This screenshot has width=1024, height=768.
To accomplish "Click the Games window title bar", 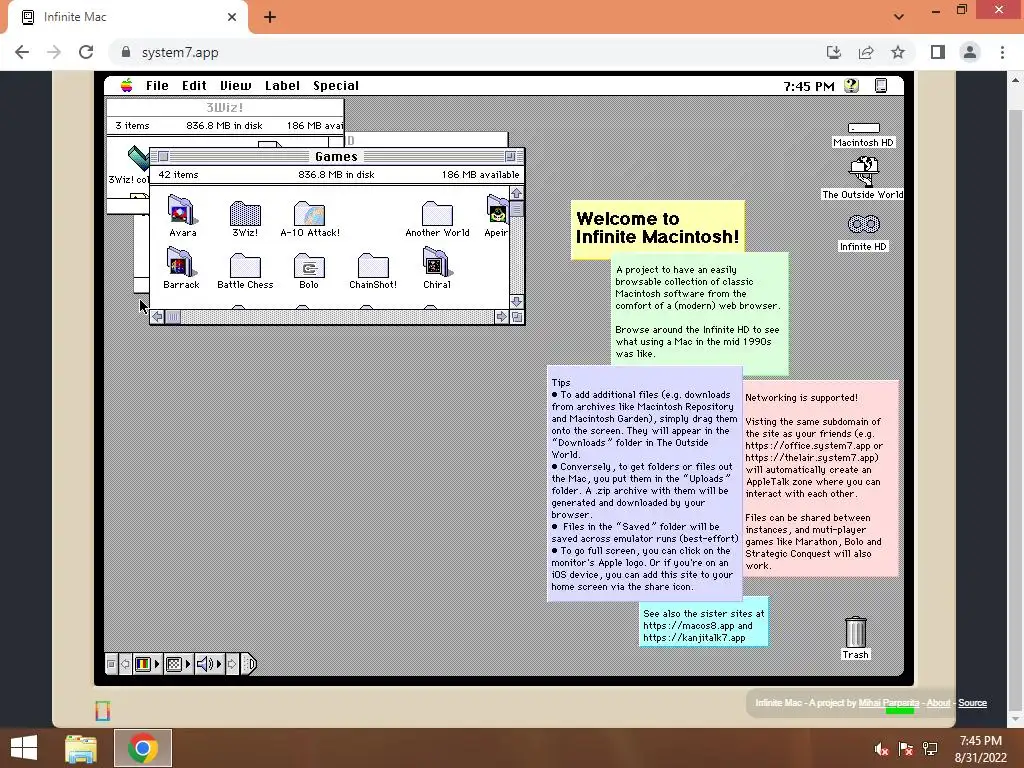I will (336, 157).
